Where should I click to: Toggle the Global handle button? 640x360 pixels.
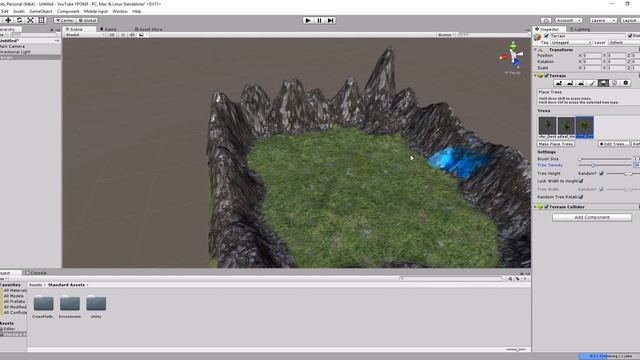(87, 20)
